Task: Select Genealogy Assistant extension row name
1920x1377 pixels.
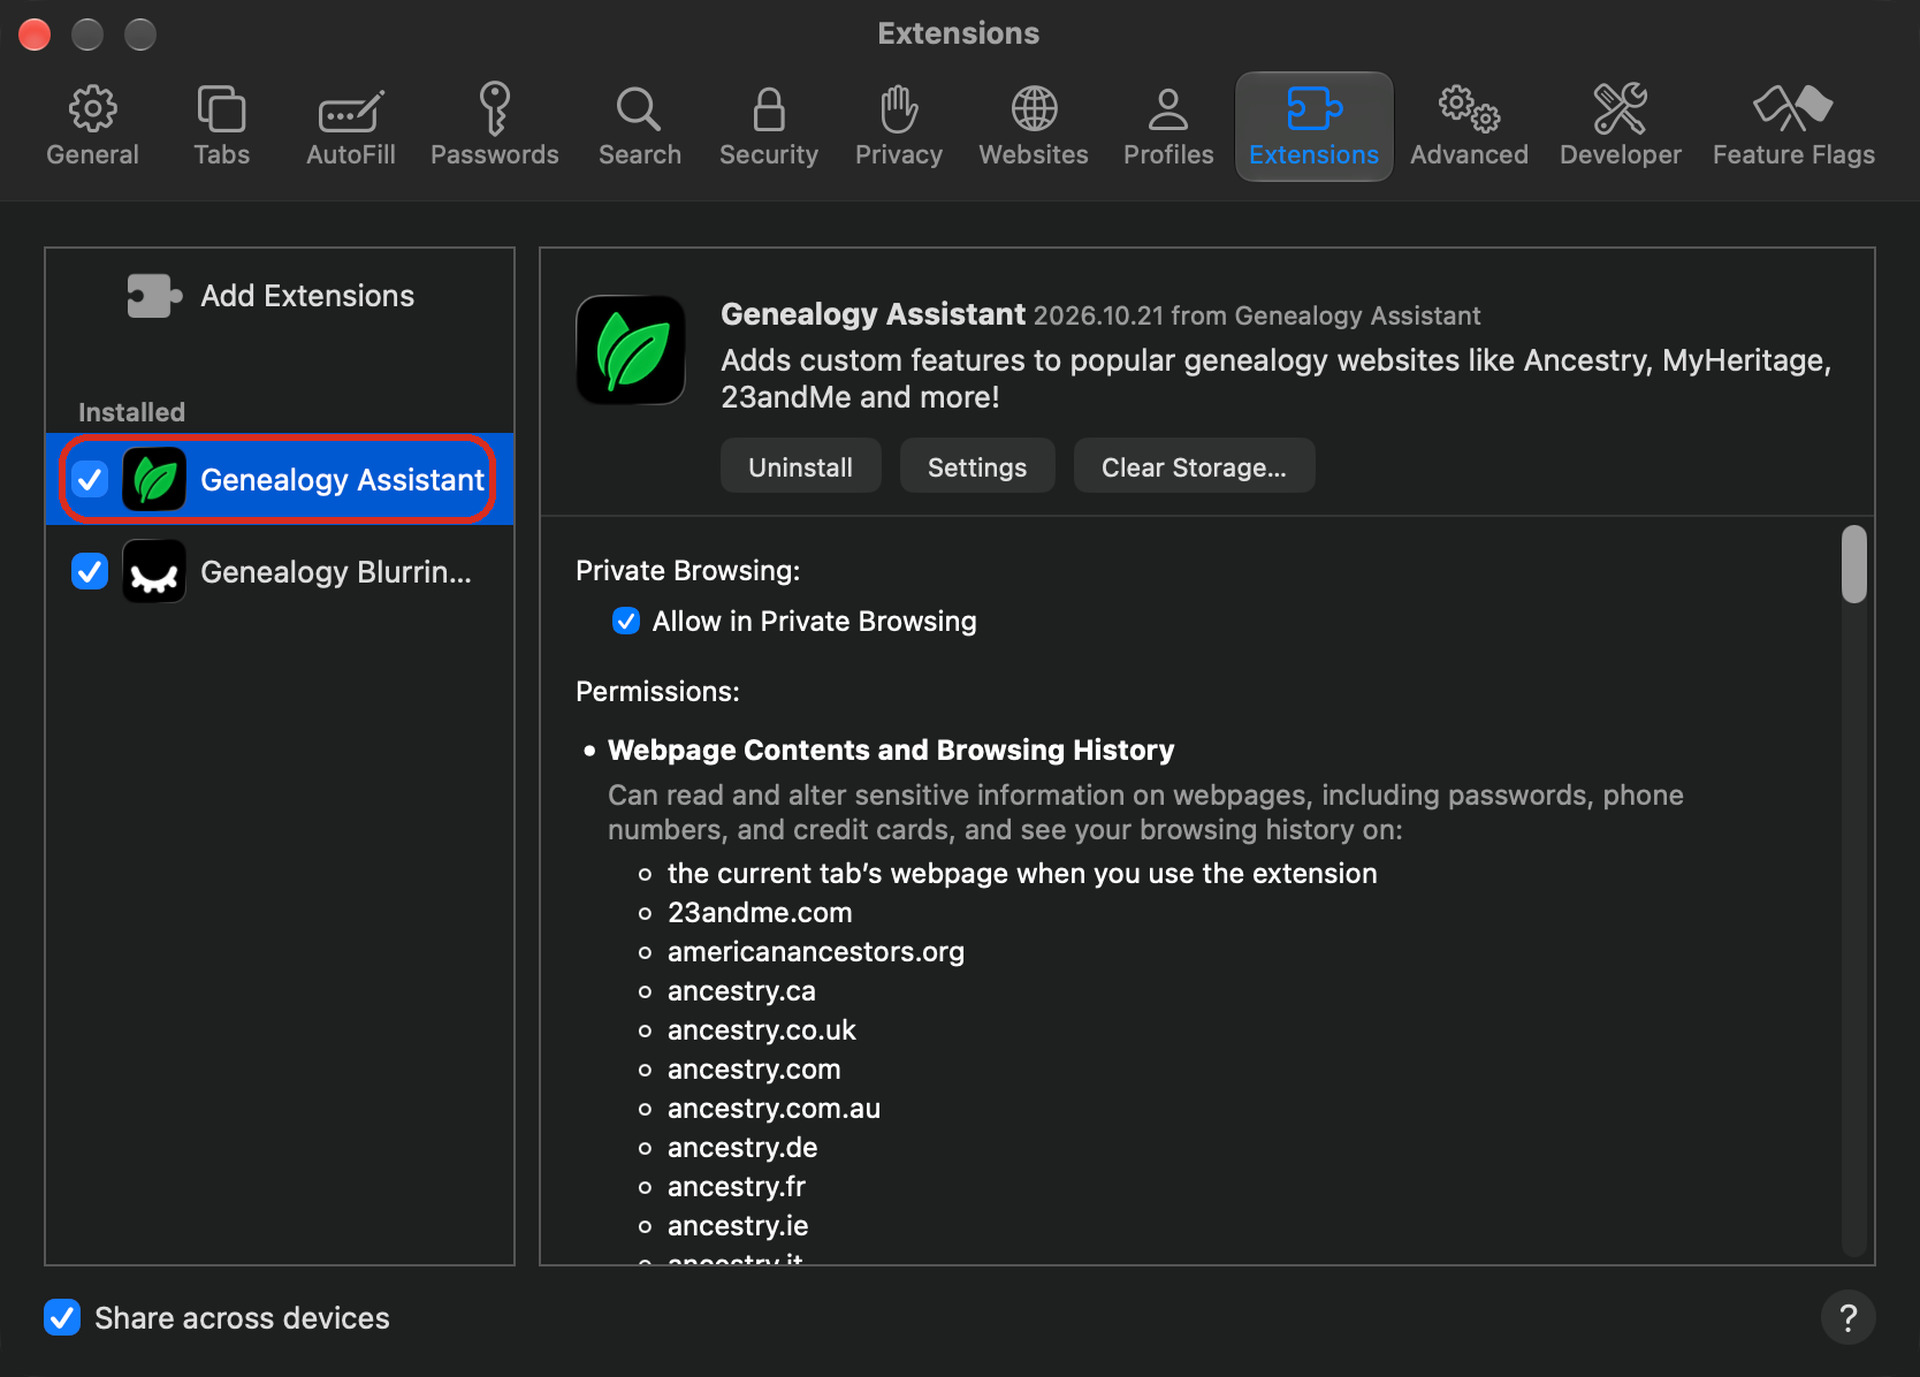Action: pos(342,480)
